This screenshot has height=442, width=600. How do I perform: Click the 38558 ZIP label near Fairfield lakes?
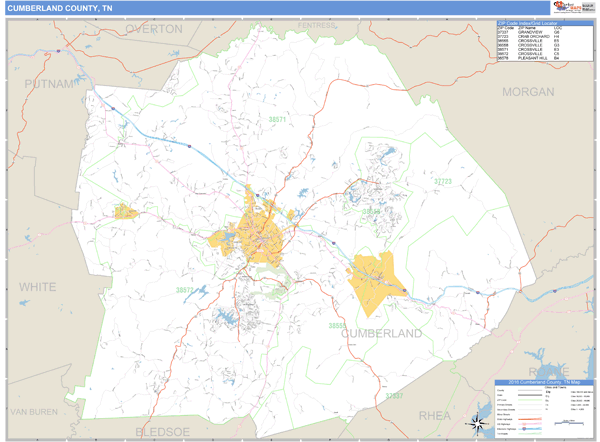371,212
